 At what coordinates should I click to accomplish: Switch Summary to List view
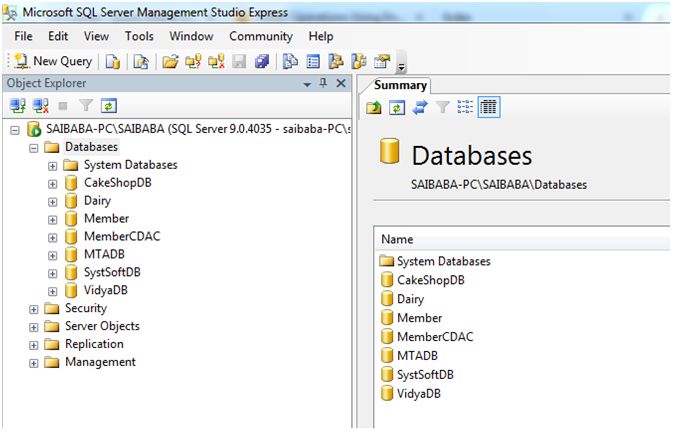[465, 106]
